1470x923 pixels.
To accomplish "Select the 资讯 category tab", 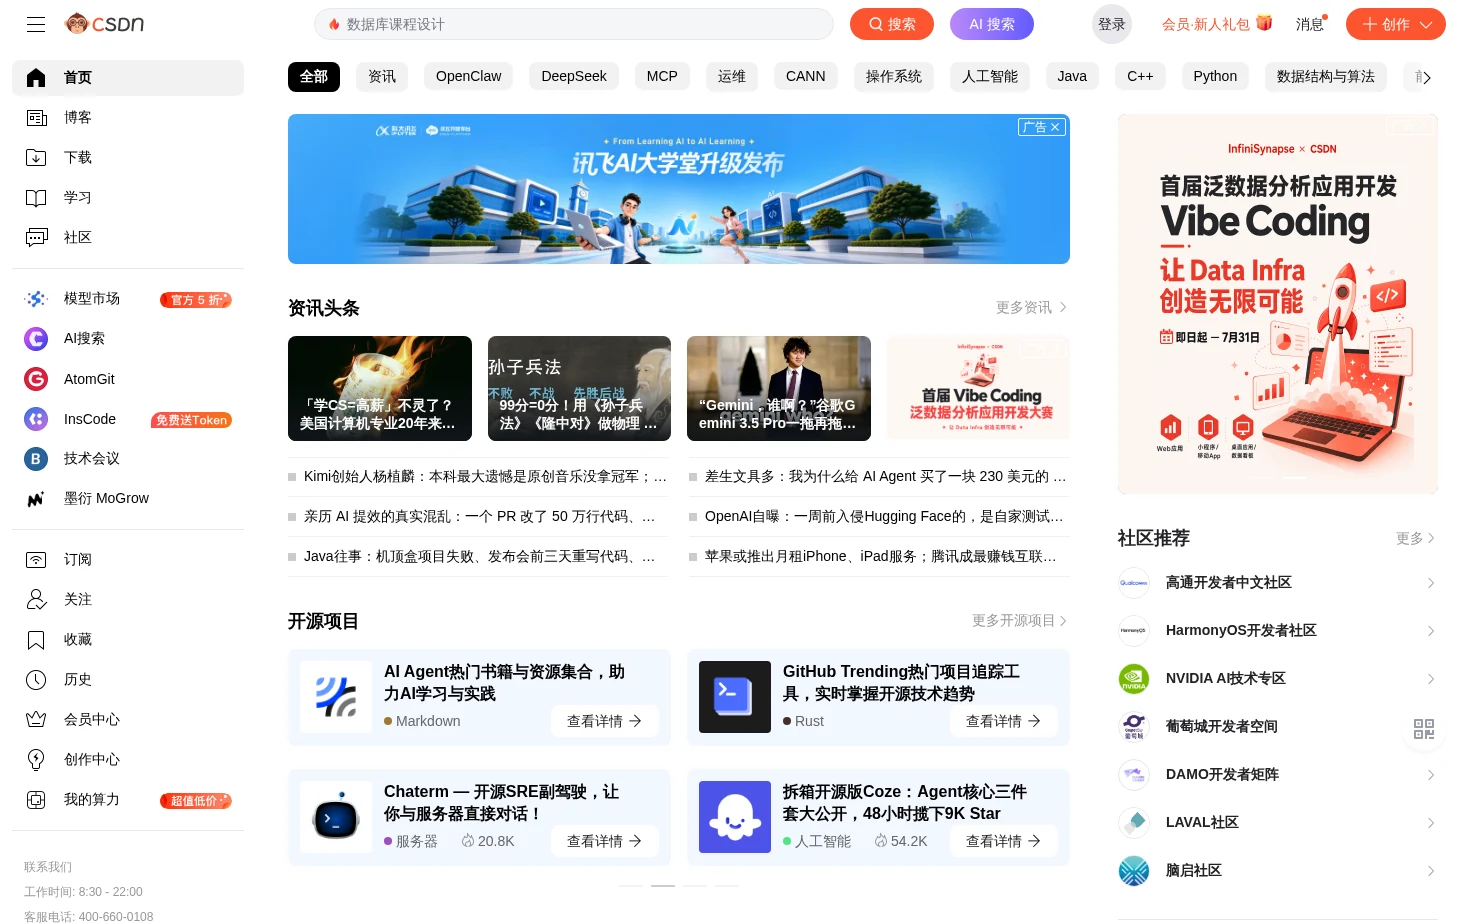I will pos(382,77).
